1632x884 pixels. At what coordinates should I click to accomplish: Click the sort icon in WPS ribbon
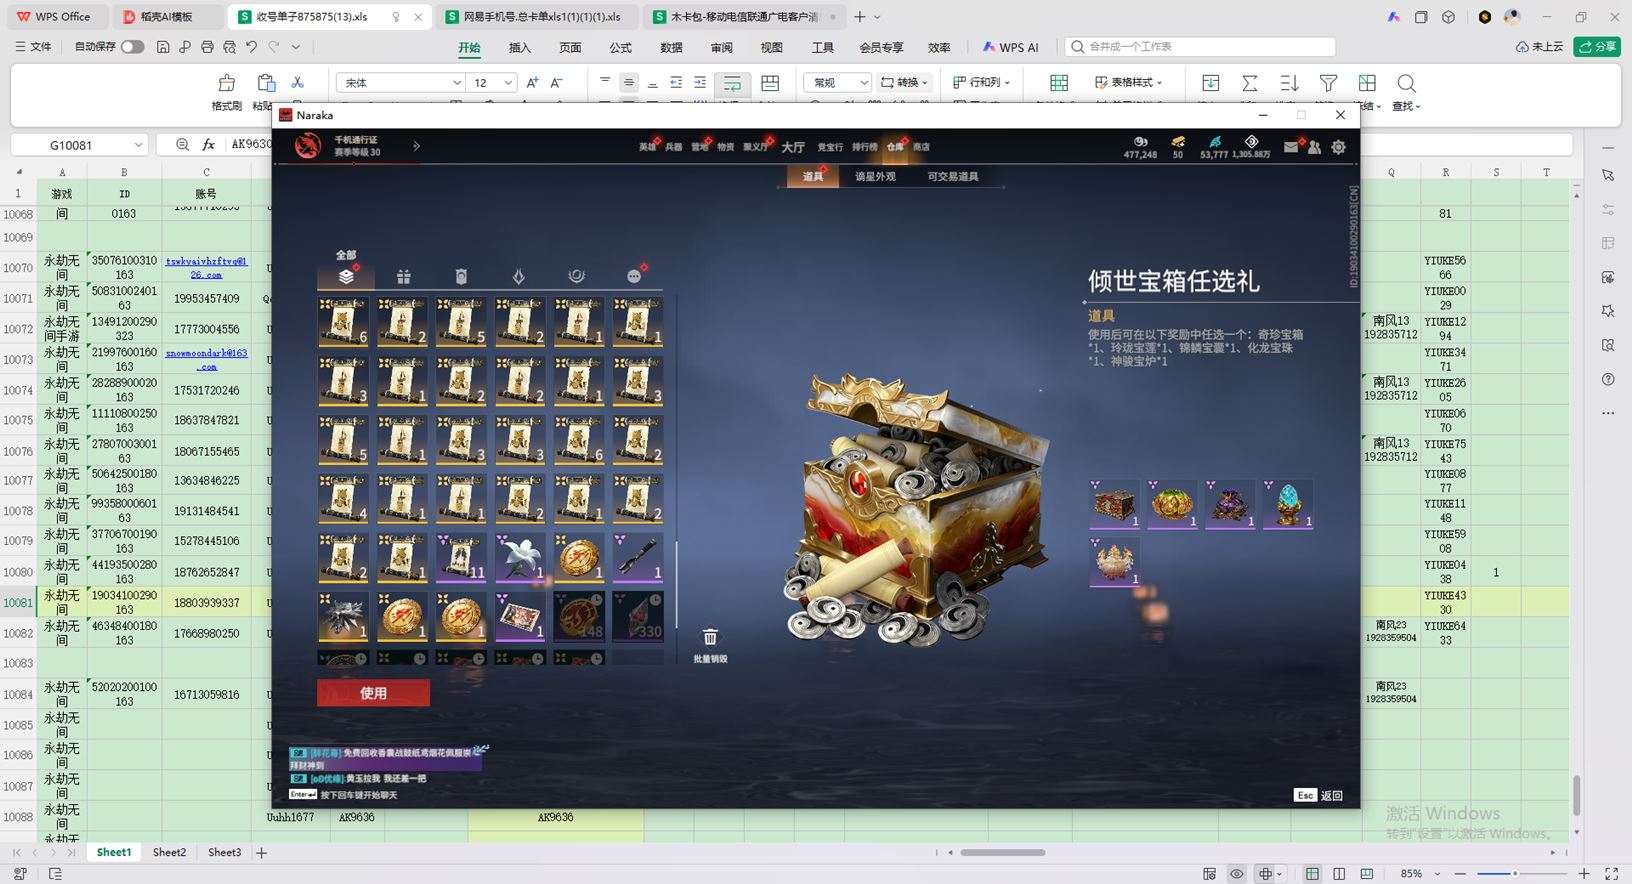pyautogui.click(x=1289, y=83)
